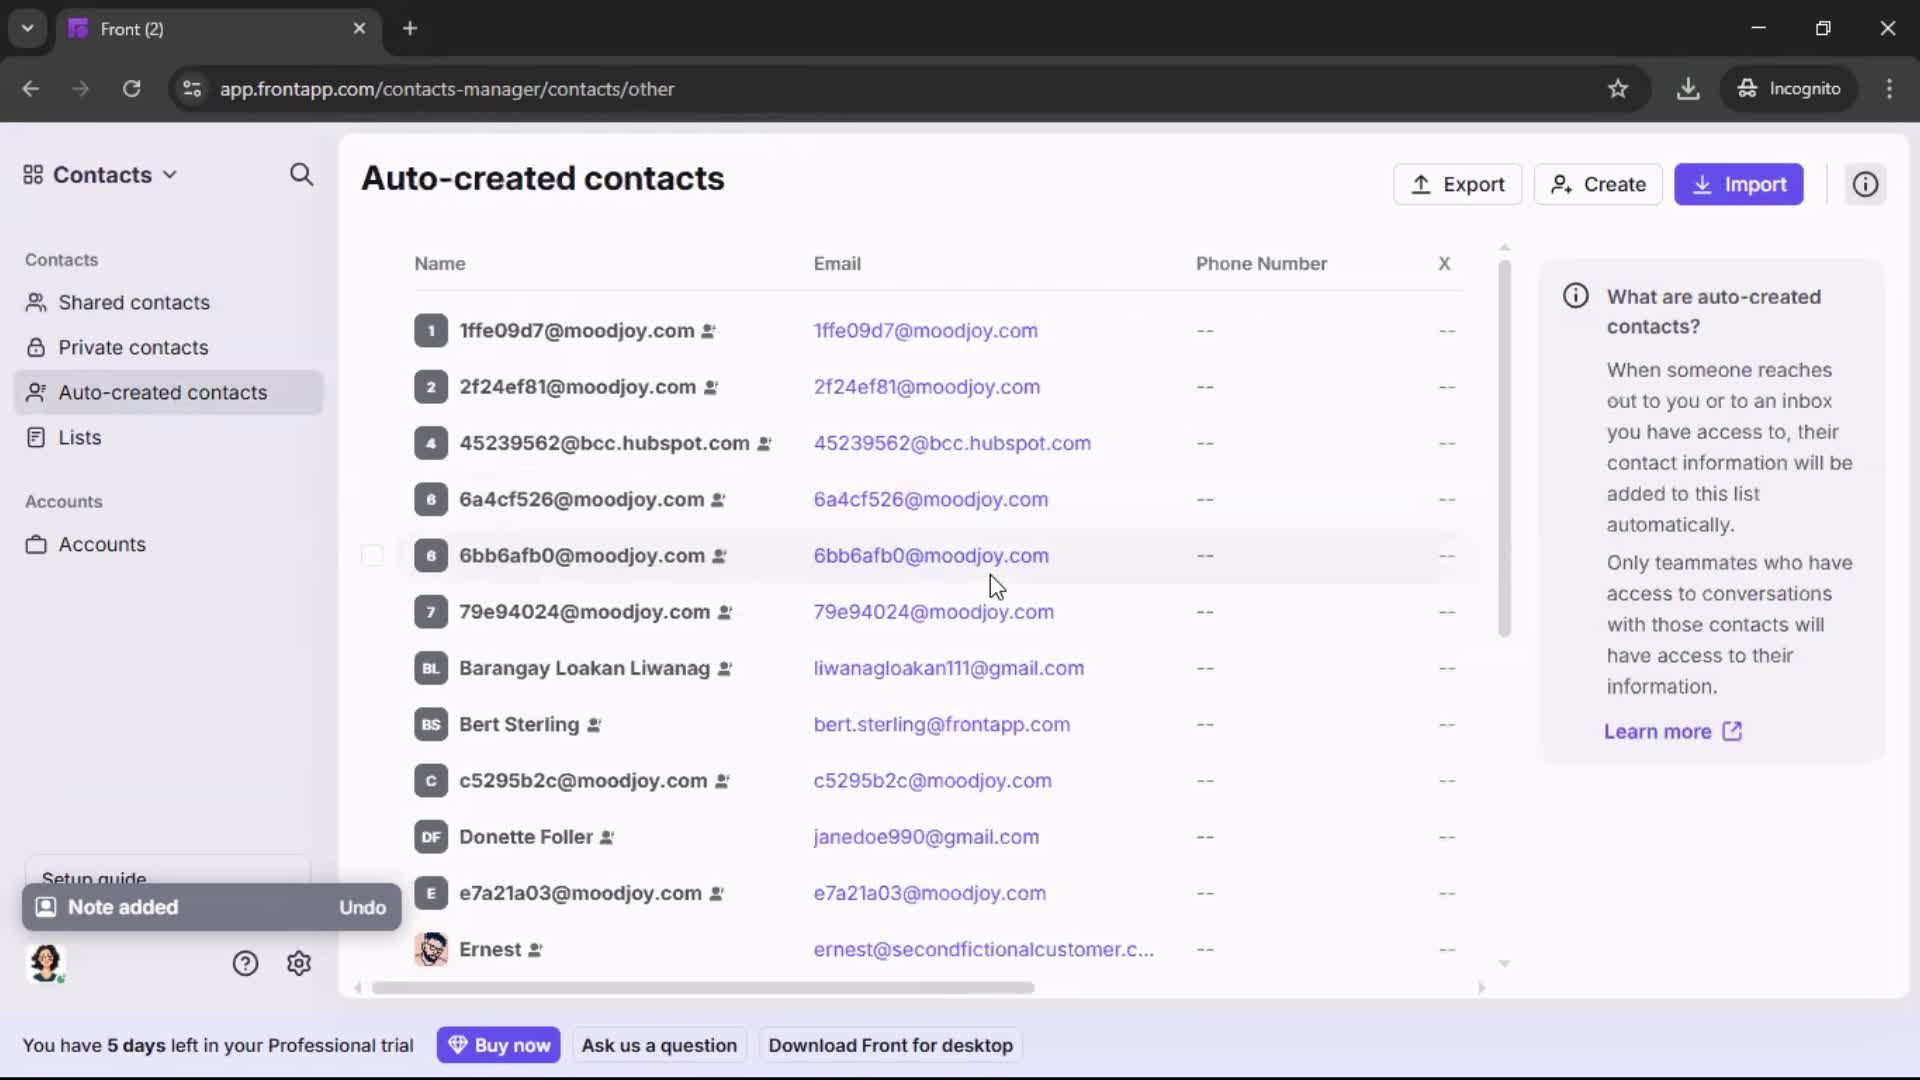Open the settings gear icon at the bottom

[299, 963]
